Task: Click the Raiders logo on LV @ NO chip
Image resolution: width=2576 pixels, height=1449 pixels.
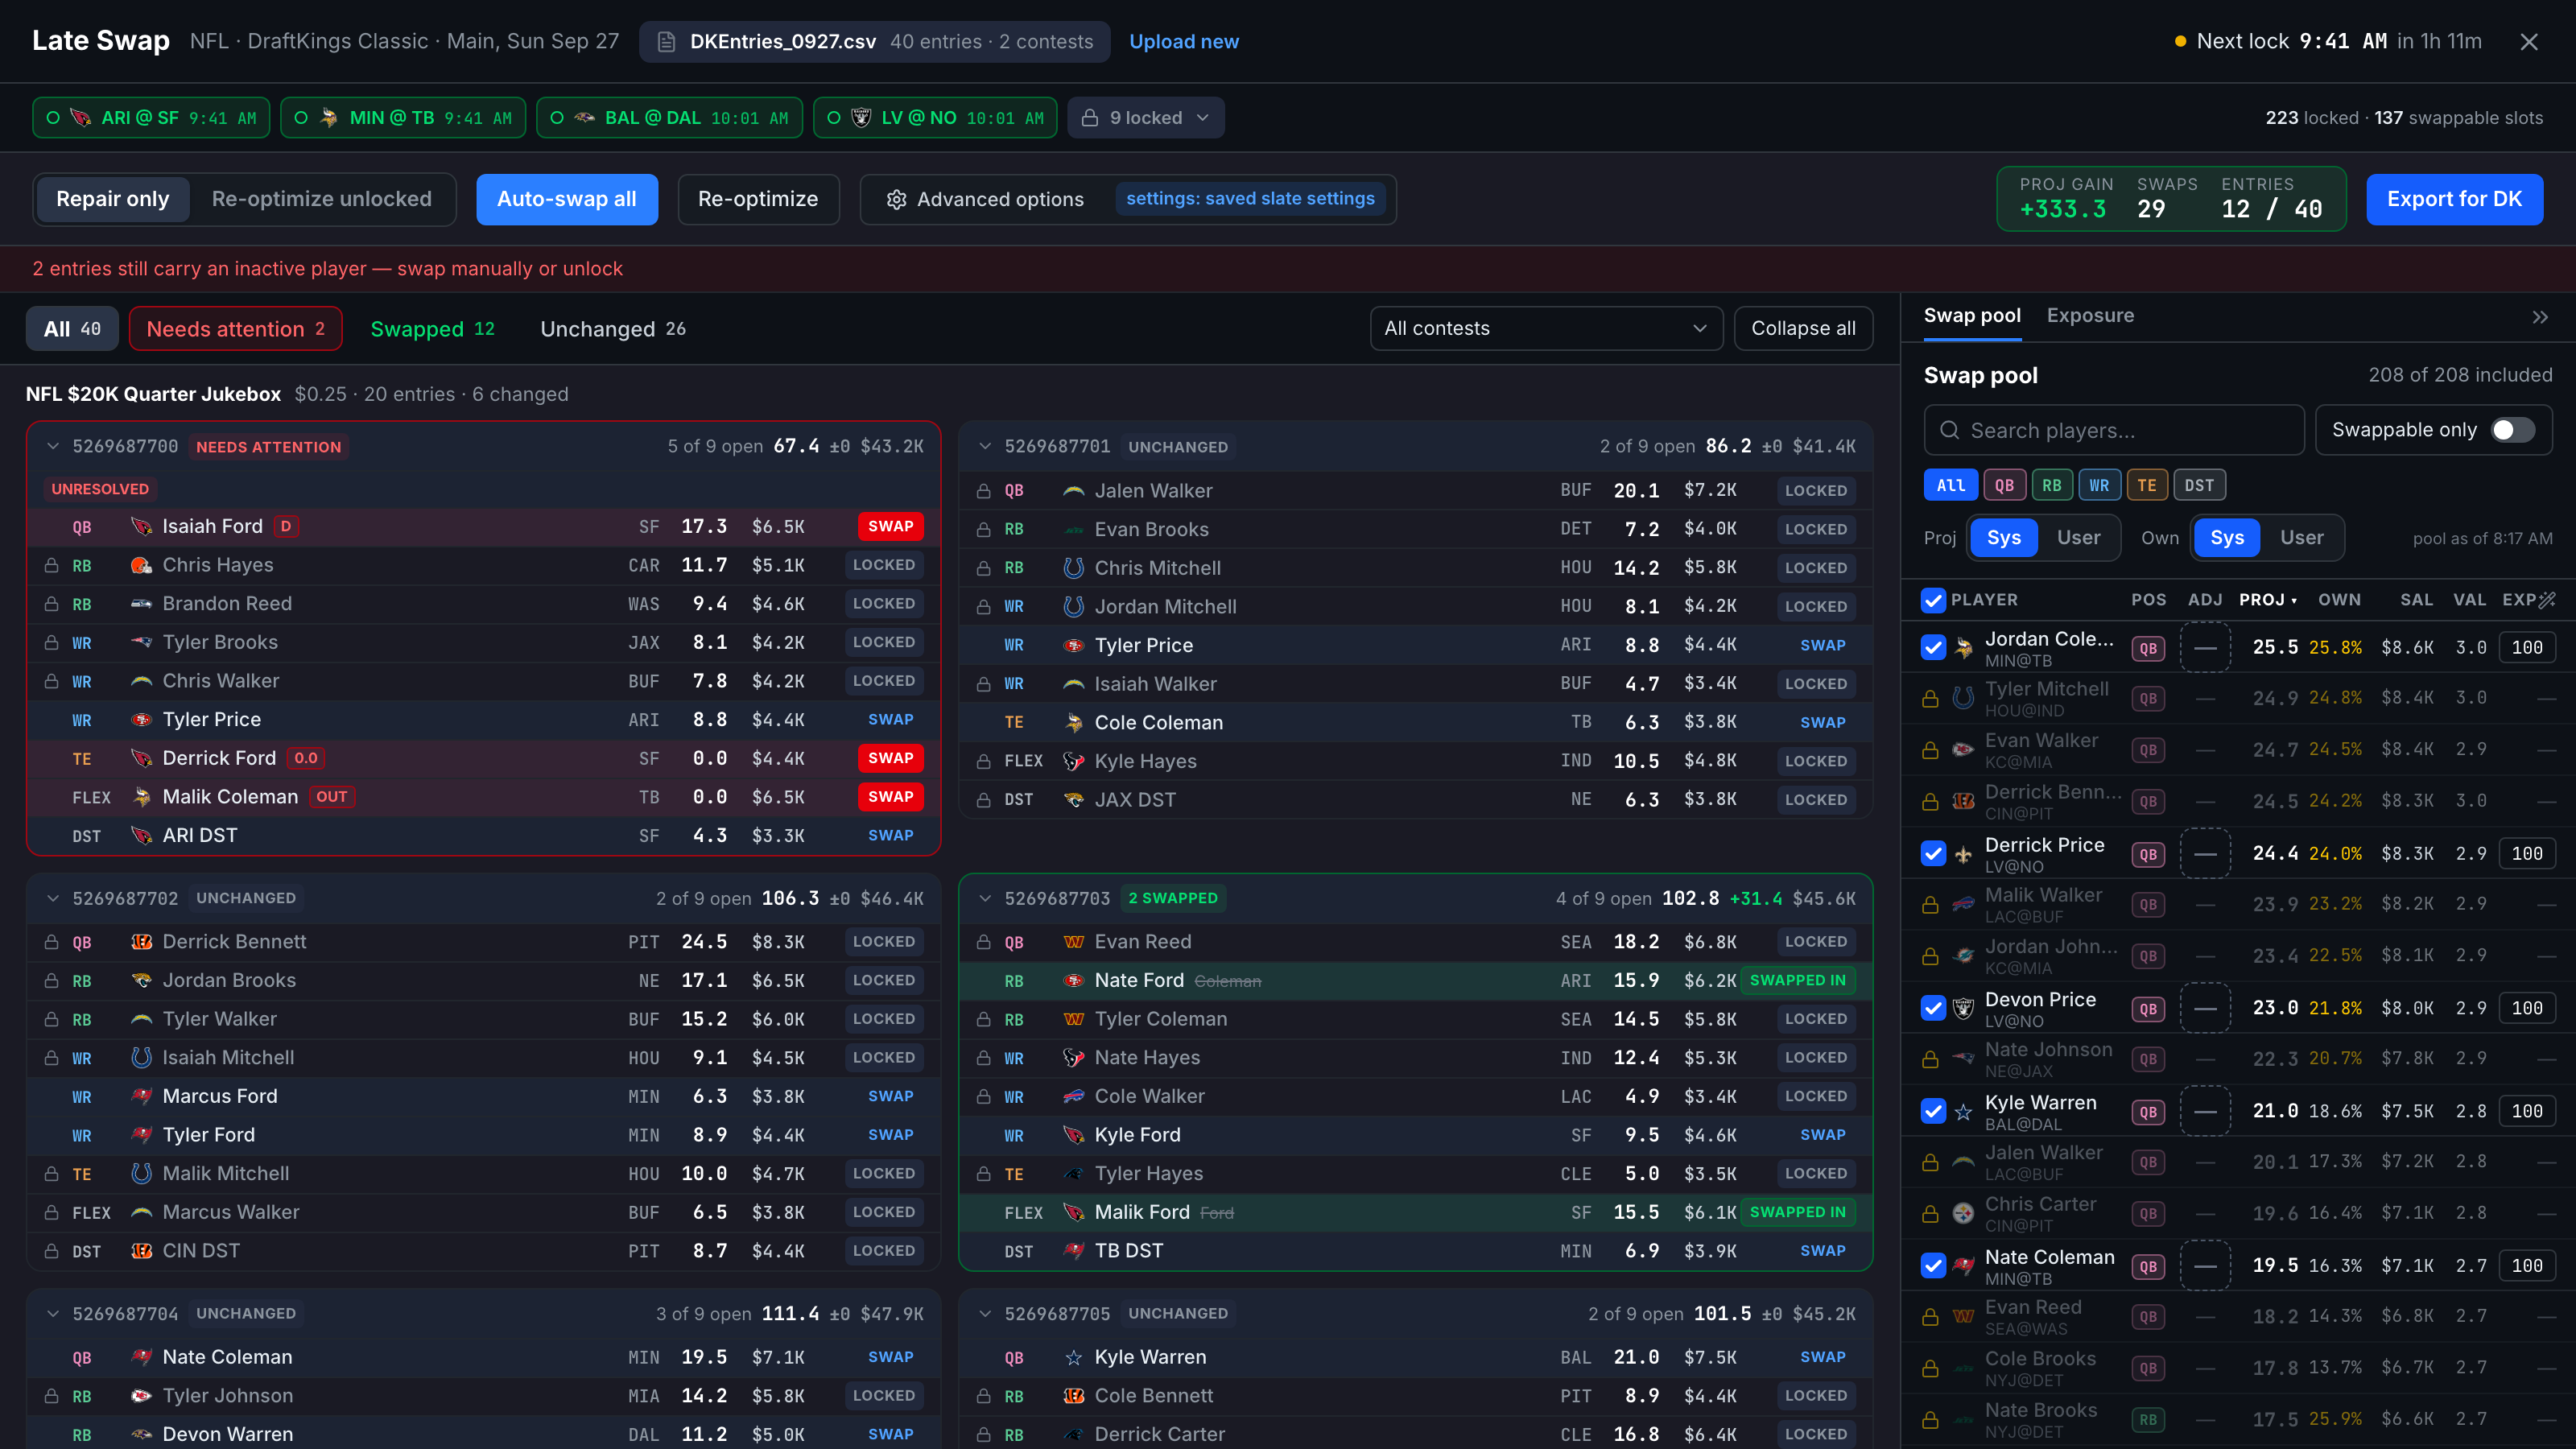Action: [x=861, y=118]
